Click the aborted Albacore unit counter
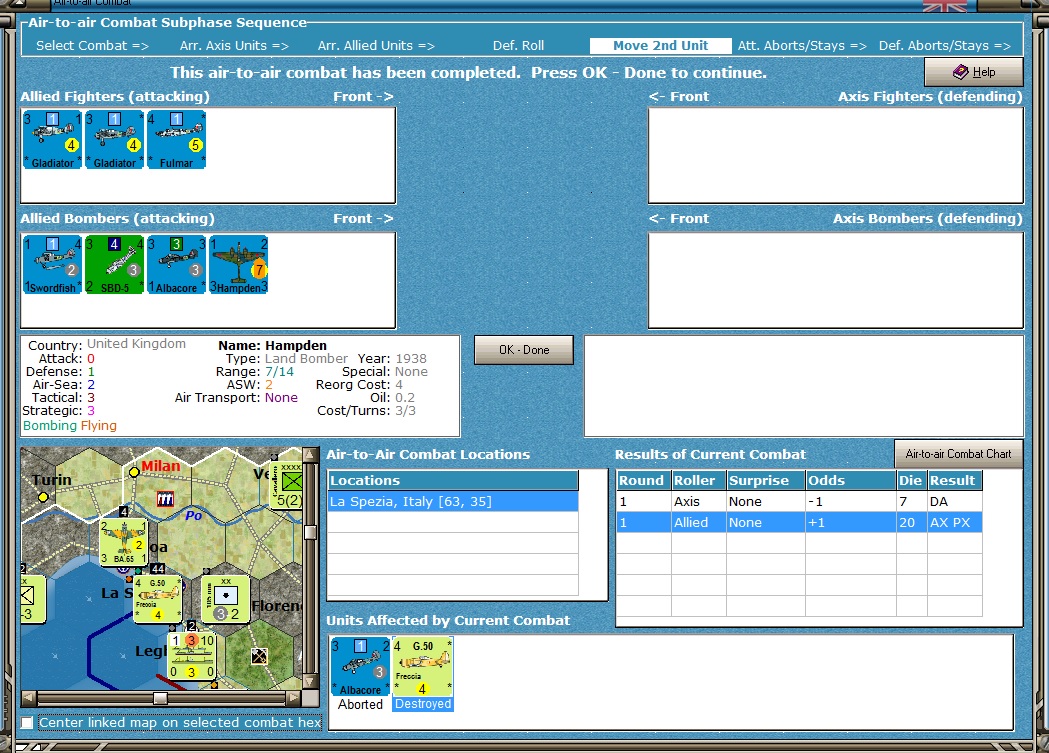Viewport: 1049px width, 753px height. click(360, 667)
